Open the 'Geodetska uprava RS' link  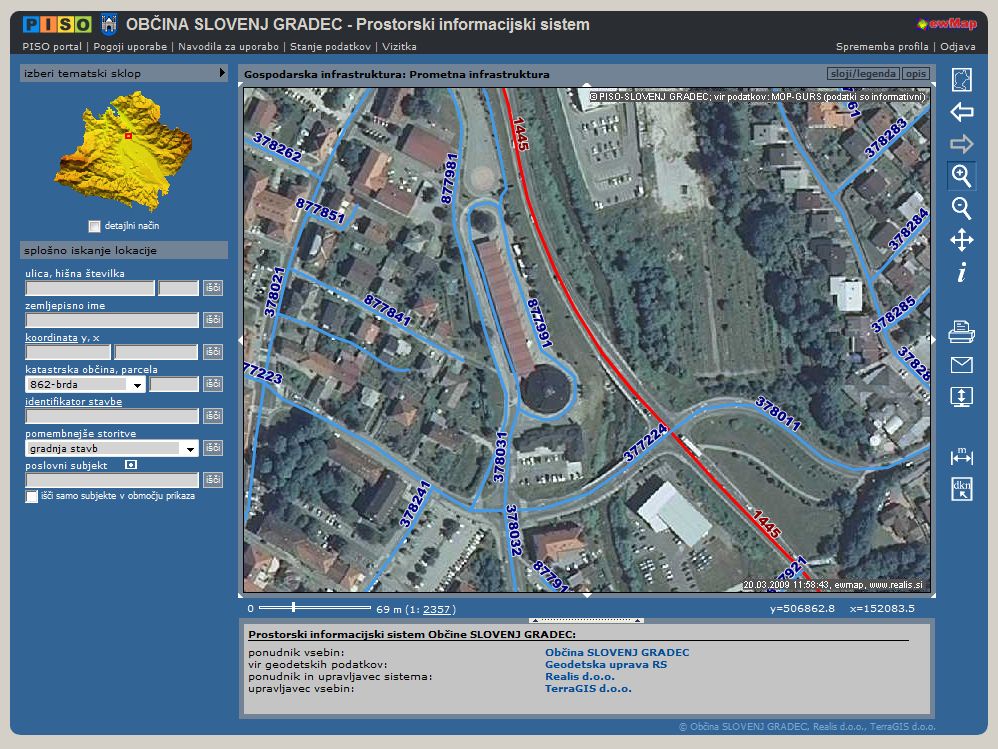click(605, 664)
